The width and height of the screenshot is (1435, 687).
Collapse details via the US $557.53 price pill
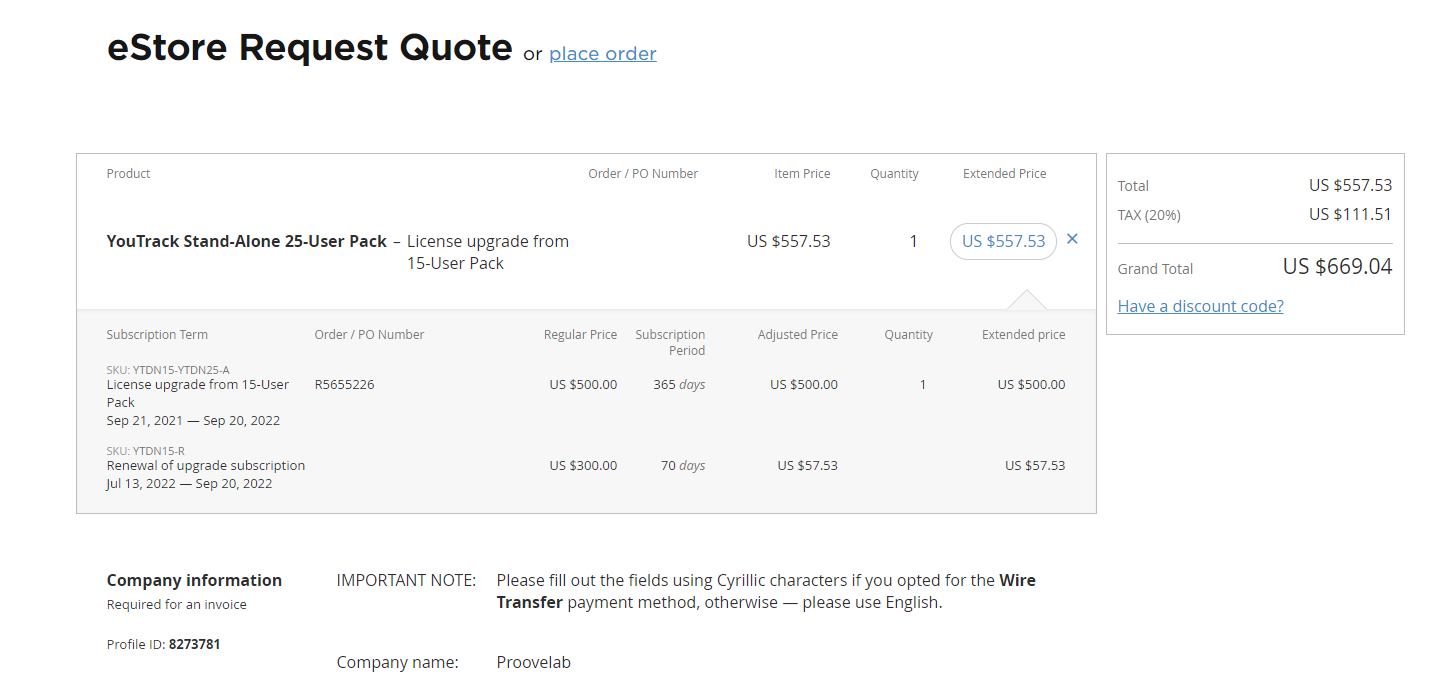(1003, 241)
